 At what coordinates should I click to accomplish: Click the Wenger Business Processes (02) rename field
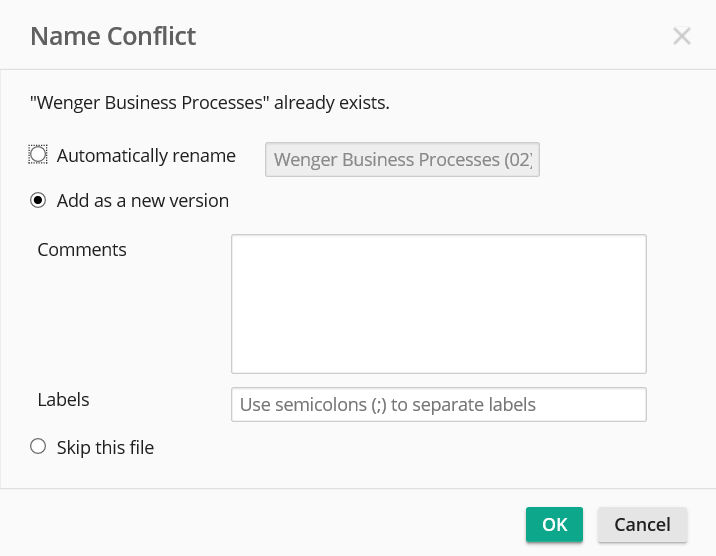pyautogui.click(x=402, y=160)
